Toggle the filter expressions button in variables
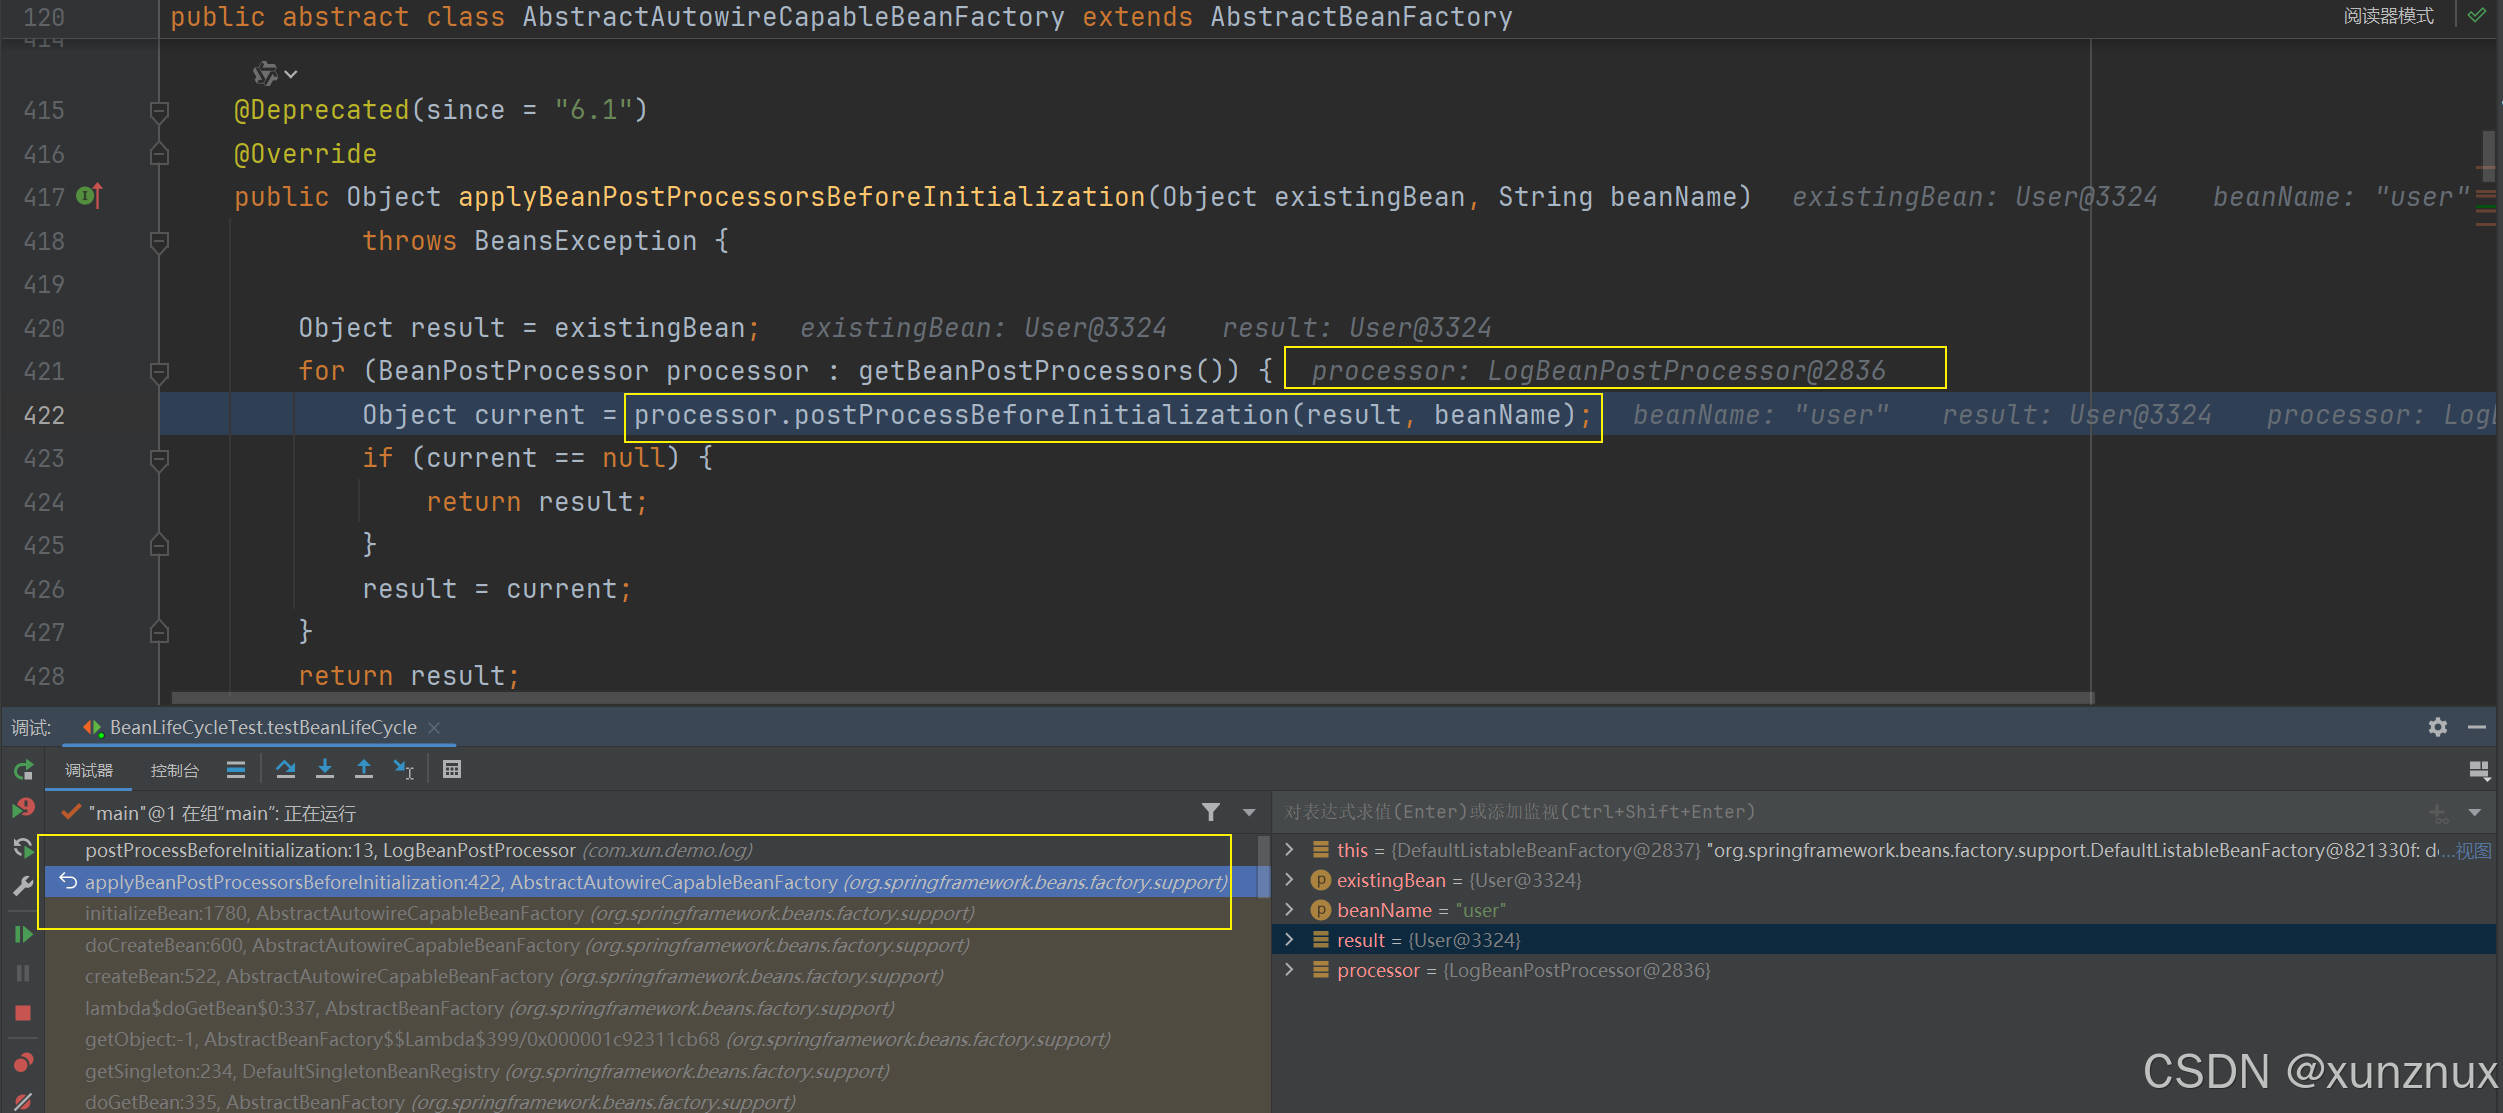Image resolution: width=2503 pixels, height=1113 pixels. (1210, 811)
